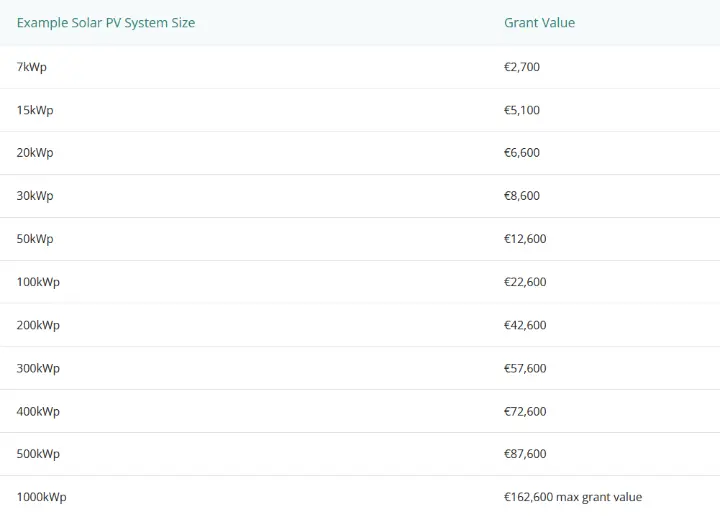The image size is (720, 517).
Task: Click the €57,600 grant value
Action: pyautogui.click(x=525, y=368)
